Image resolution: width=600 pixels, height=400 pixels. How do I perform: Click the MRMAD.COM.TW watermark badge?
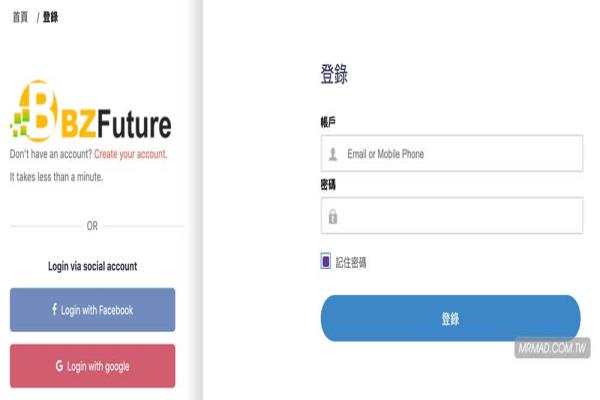click(x=552, y=348)
